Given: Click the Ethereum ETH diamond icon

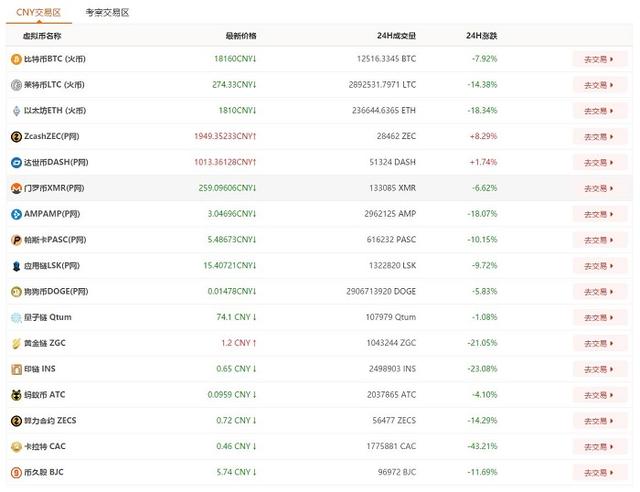Looking at the screenshot, I should 16,111.
